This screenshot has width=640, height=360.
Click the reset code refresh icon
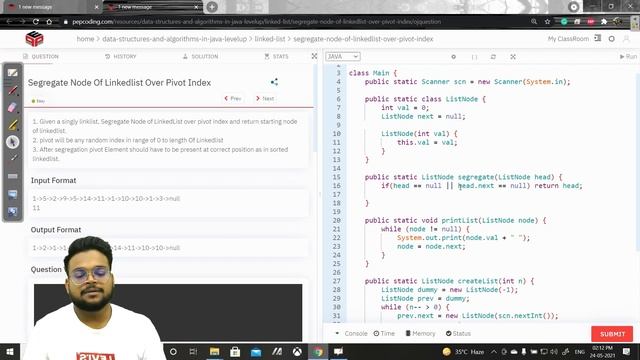coord(493,57)
